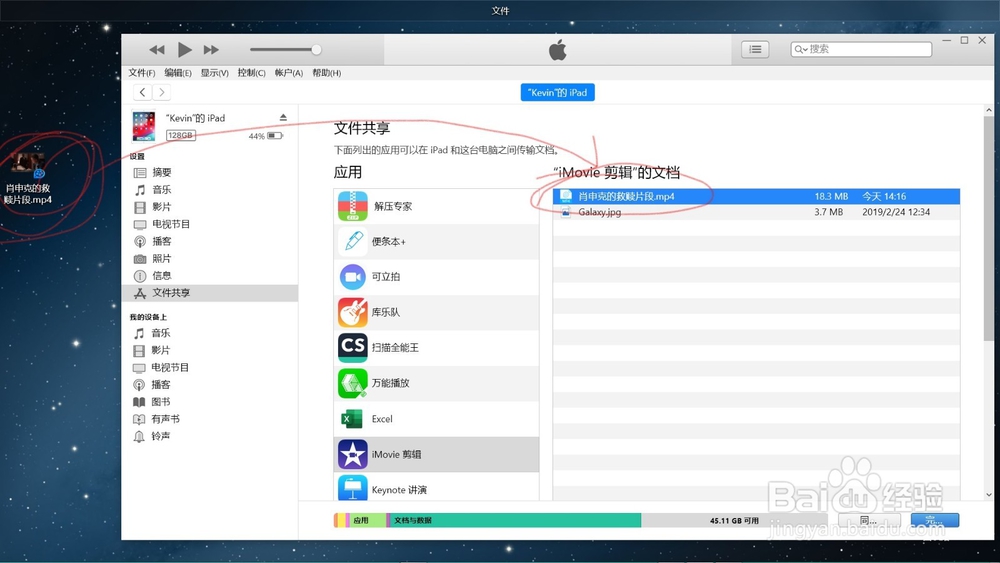Open the 帐户(A) menu

pyautogui.click(x=289, y=73)
